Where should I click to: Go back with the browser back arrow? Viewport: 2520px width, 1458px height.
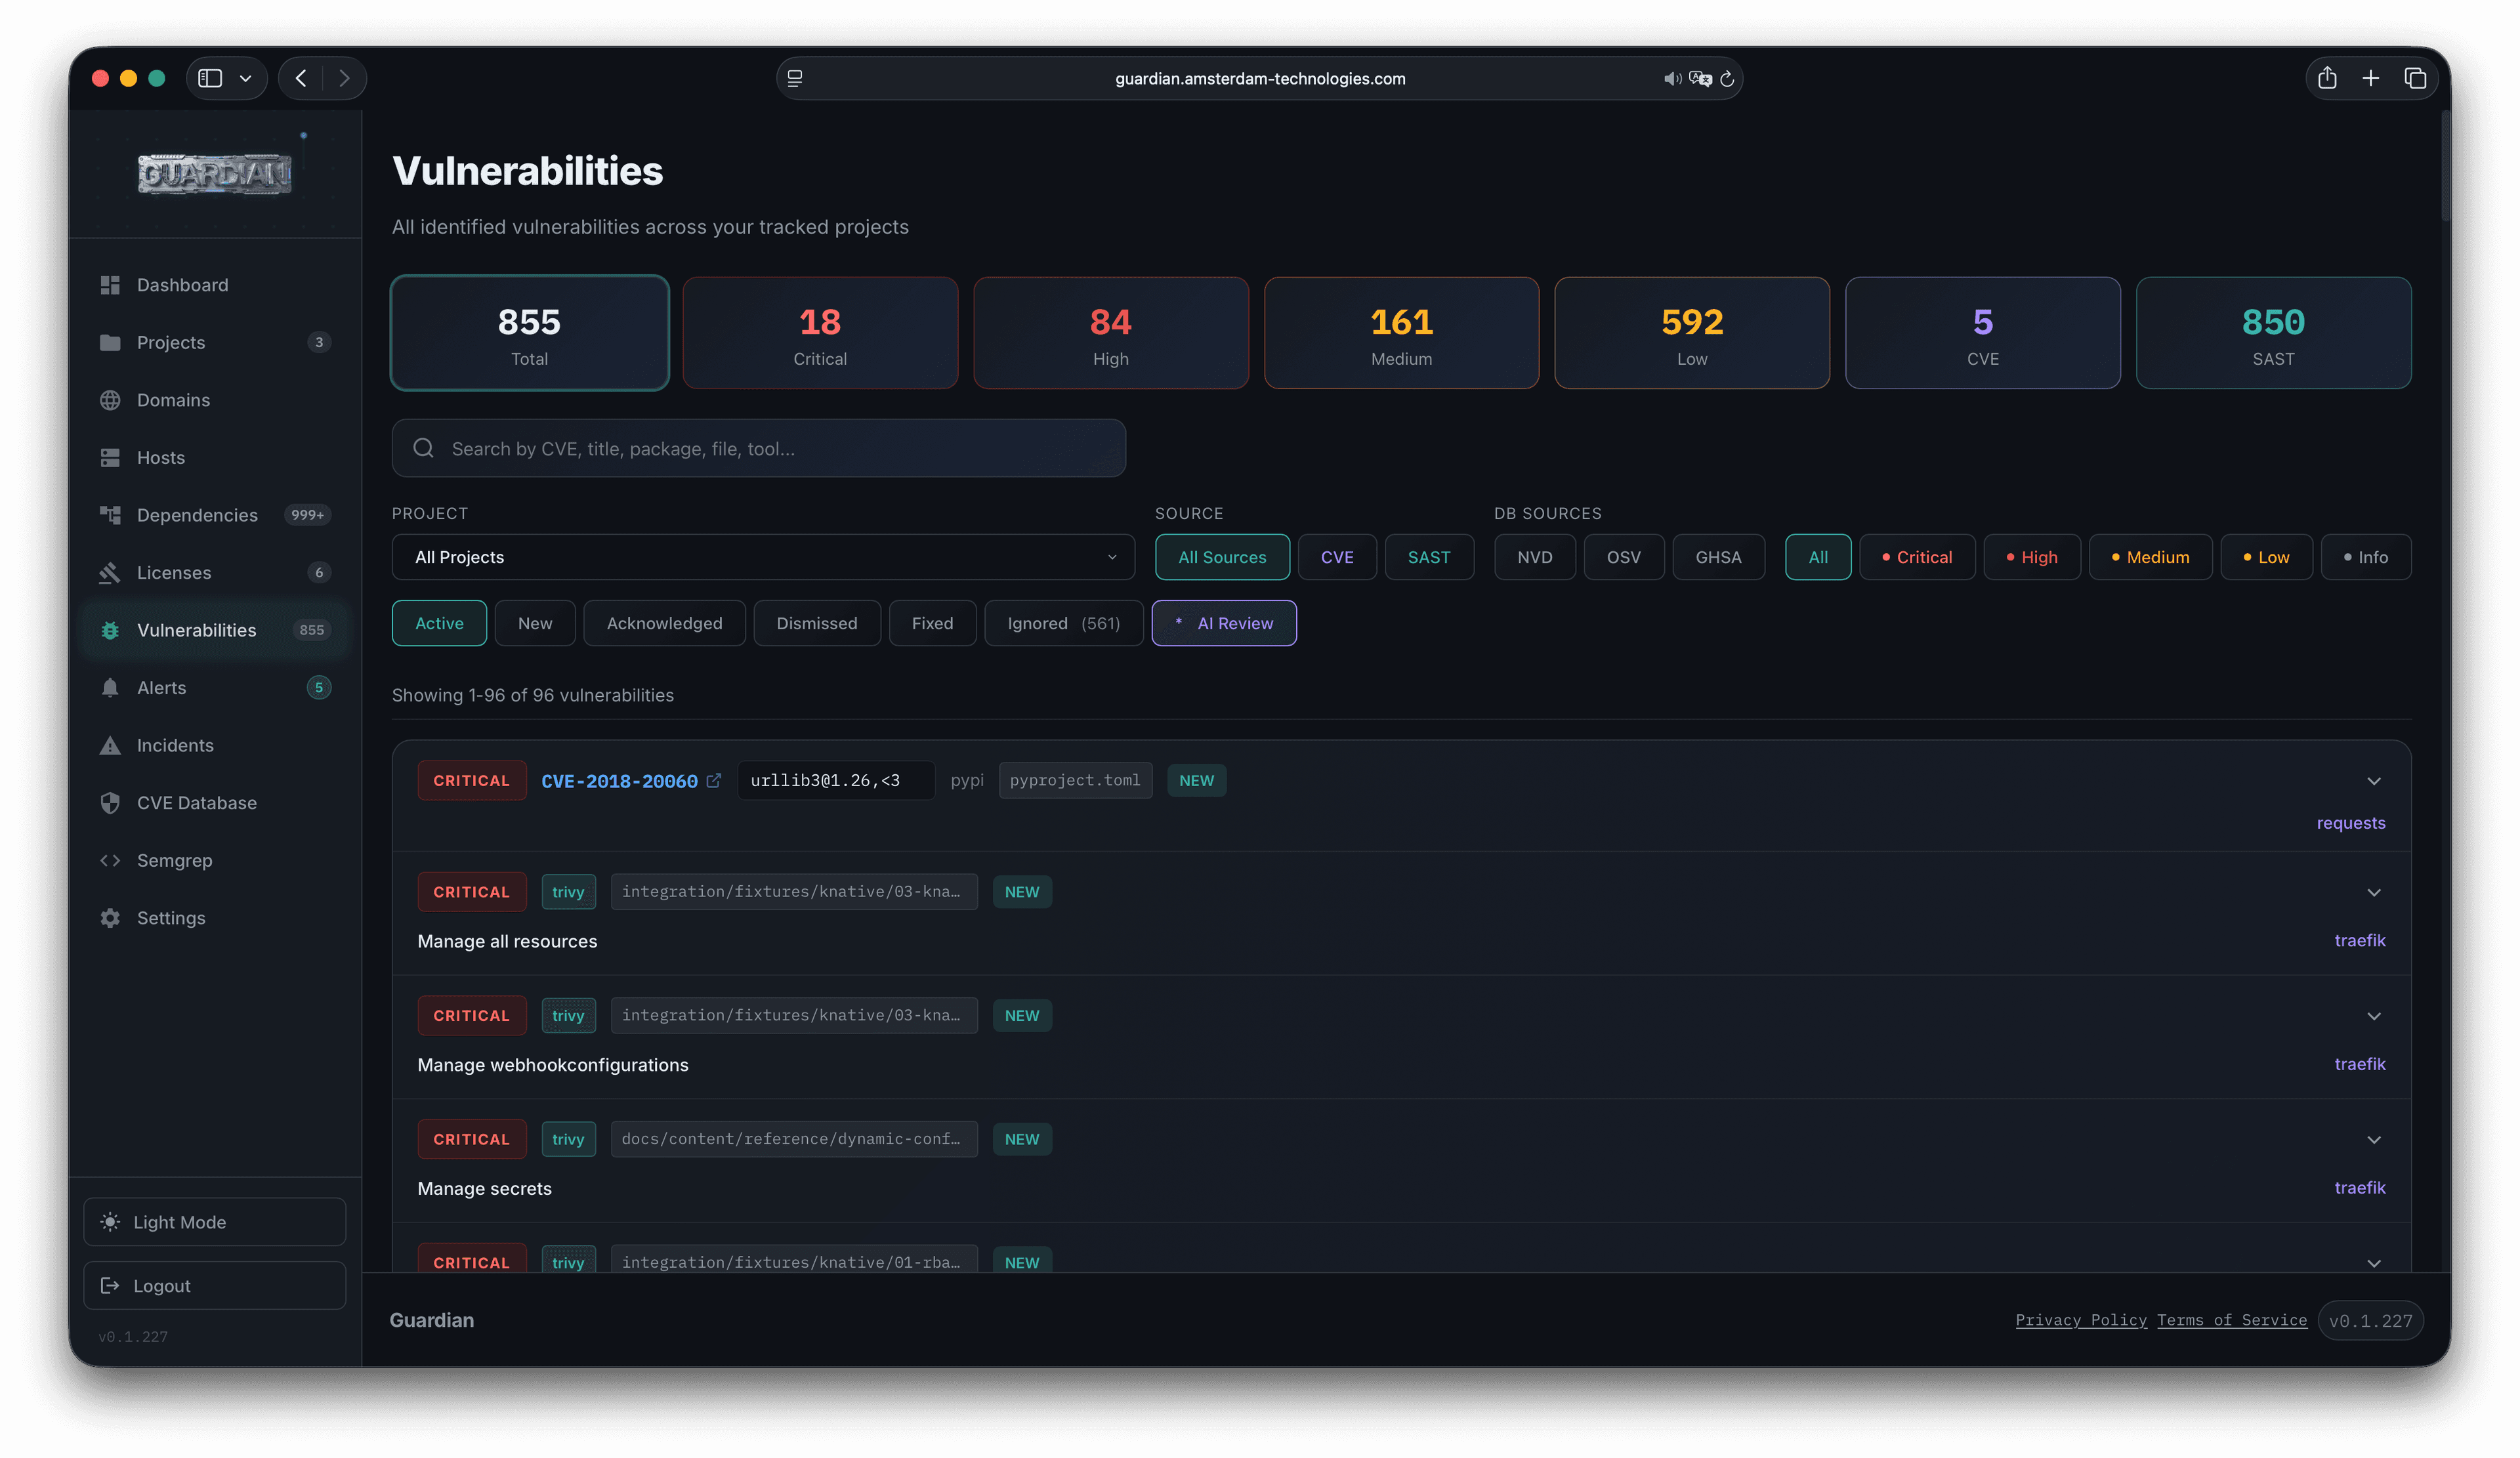[300, 78]
